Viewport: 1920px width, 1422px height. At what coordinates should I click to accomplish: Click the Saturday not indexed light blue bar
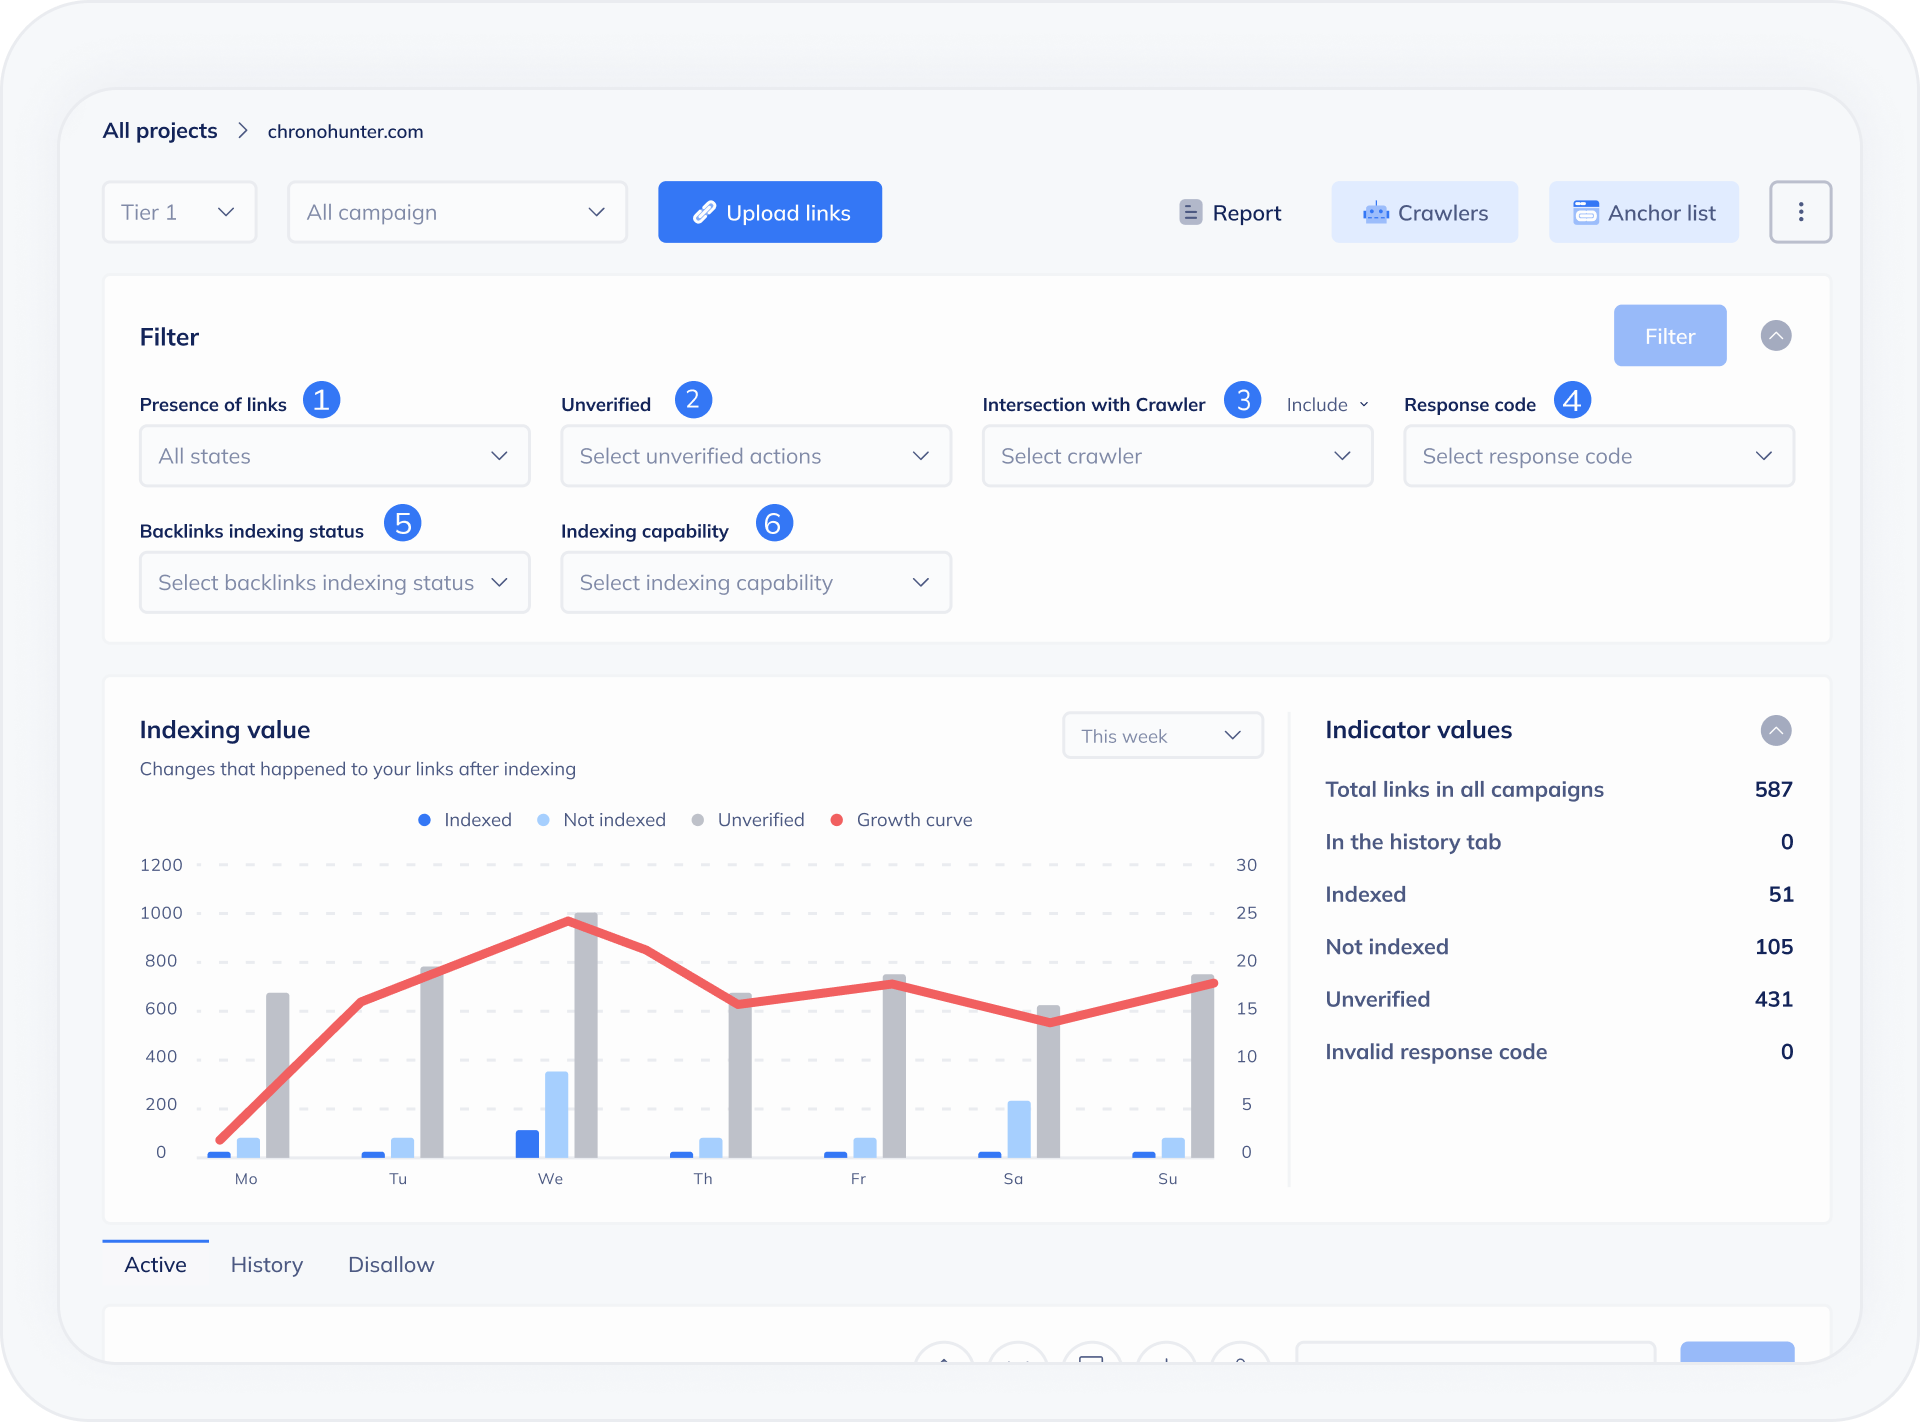[x=1019, y=1129]
